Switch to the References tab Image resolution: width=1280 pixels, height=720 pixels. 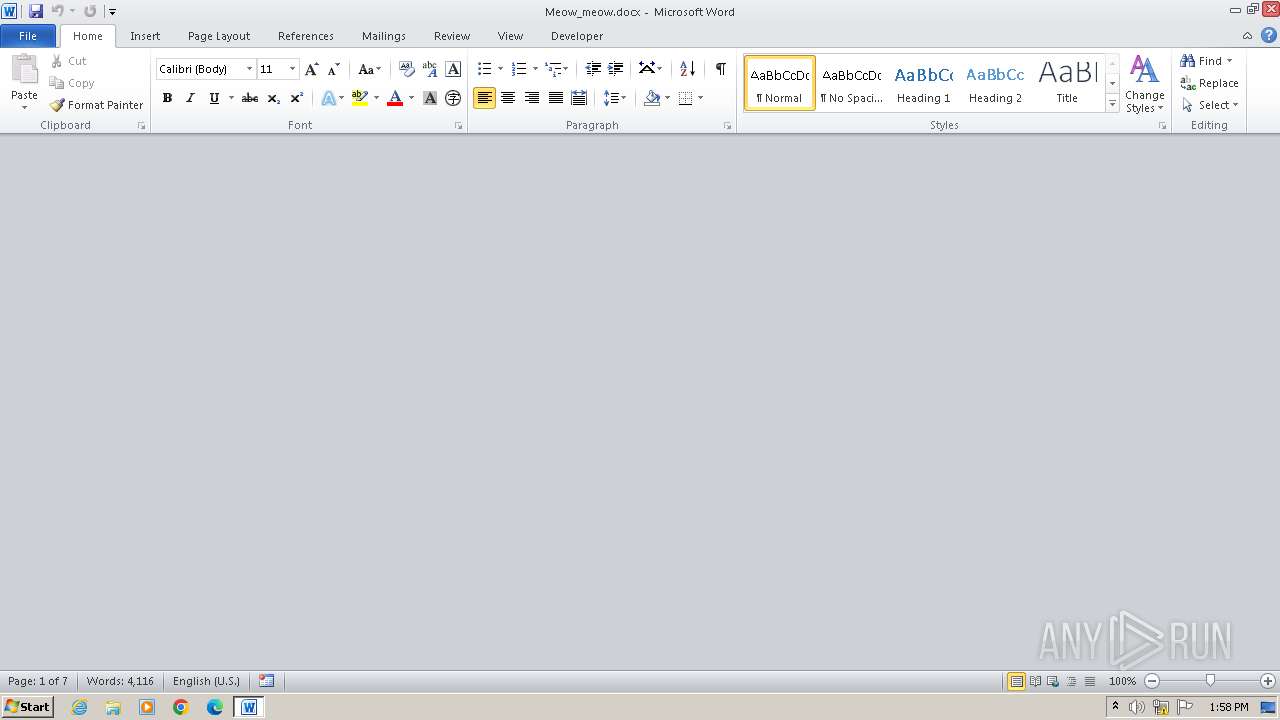point(306,35)
